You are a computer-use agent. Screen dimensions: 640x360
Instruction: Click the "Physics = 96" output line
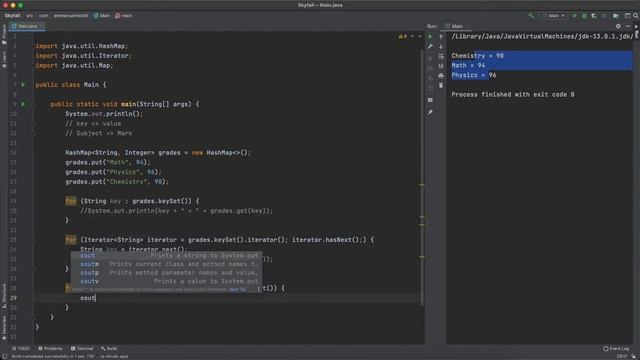click(474, 75)
